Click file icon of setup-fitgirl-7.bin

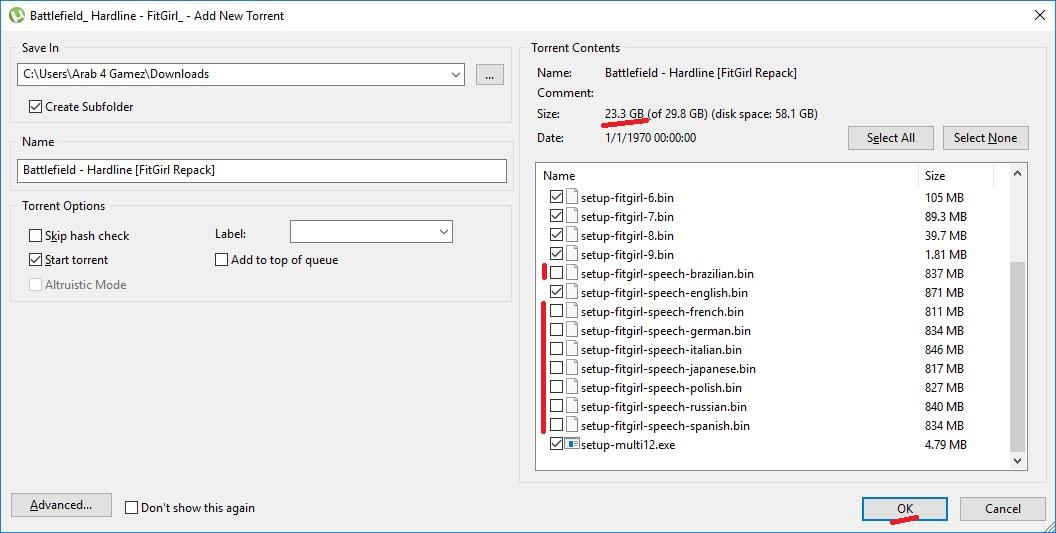point(572,216)
